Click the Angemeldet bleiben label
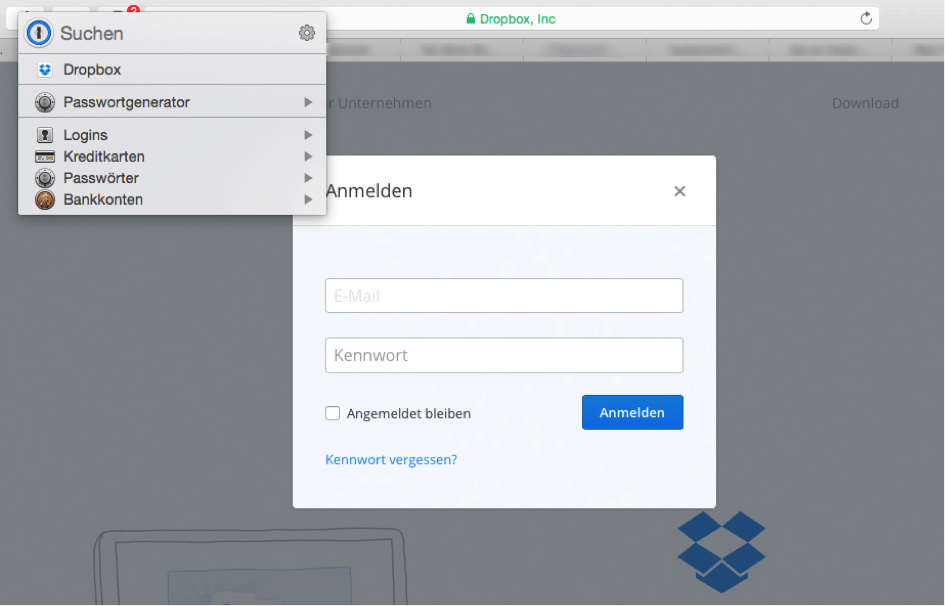This screenshot has height=606, width=945. click(409, 414)
